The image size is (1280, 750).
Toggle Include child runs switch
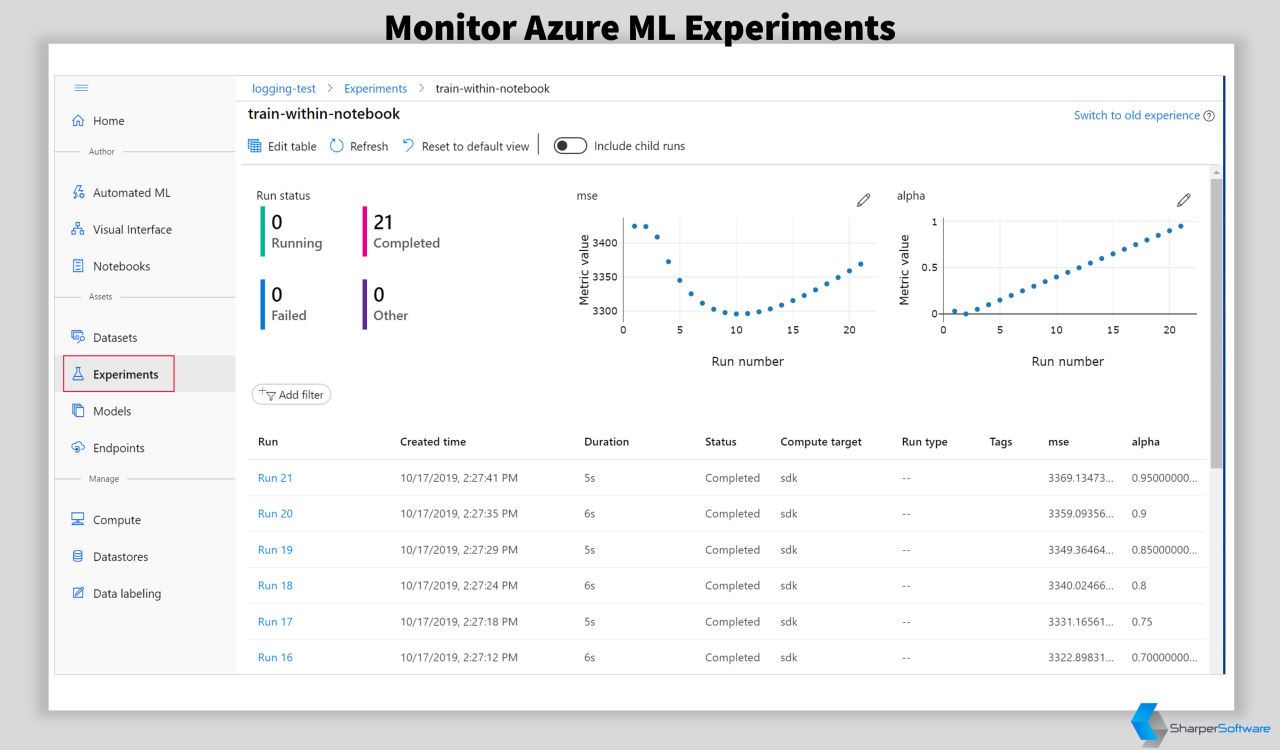570,146
